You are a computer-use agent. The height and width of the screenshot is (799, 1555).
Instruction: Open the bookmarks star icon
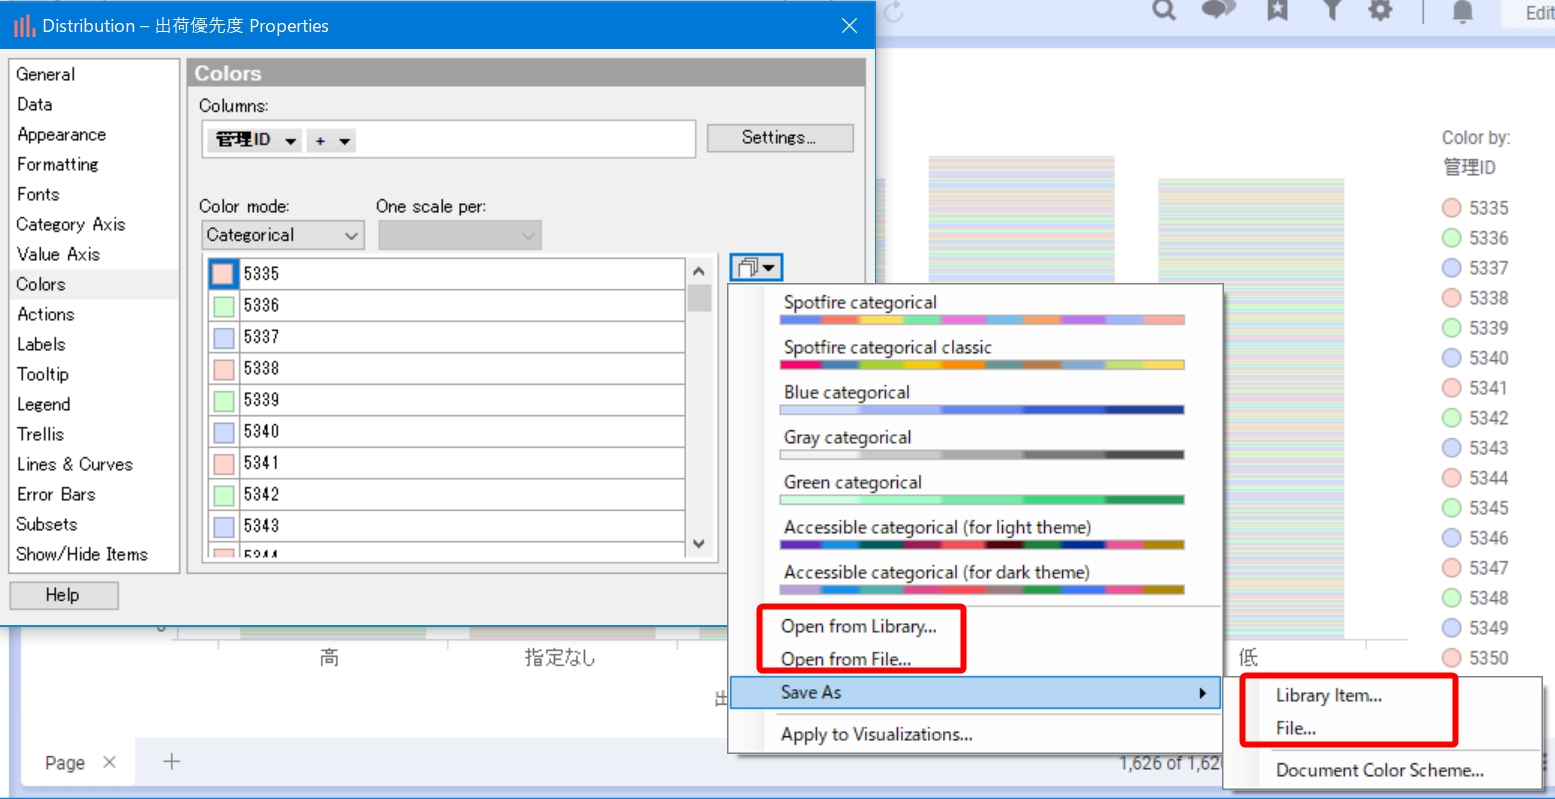(1277, 10)
